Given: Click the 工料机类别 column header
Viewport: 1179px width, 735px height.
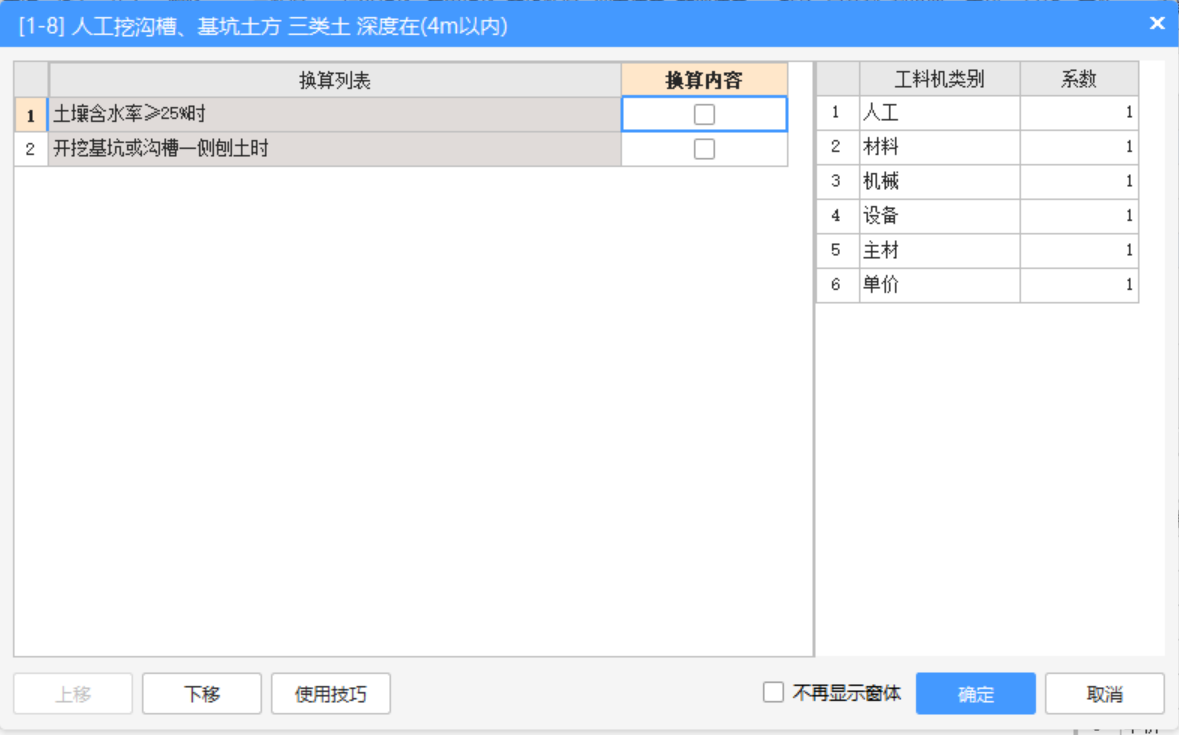Looking at the screenshot, I should coord(939,80).
